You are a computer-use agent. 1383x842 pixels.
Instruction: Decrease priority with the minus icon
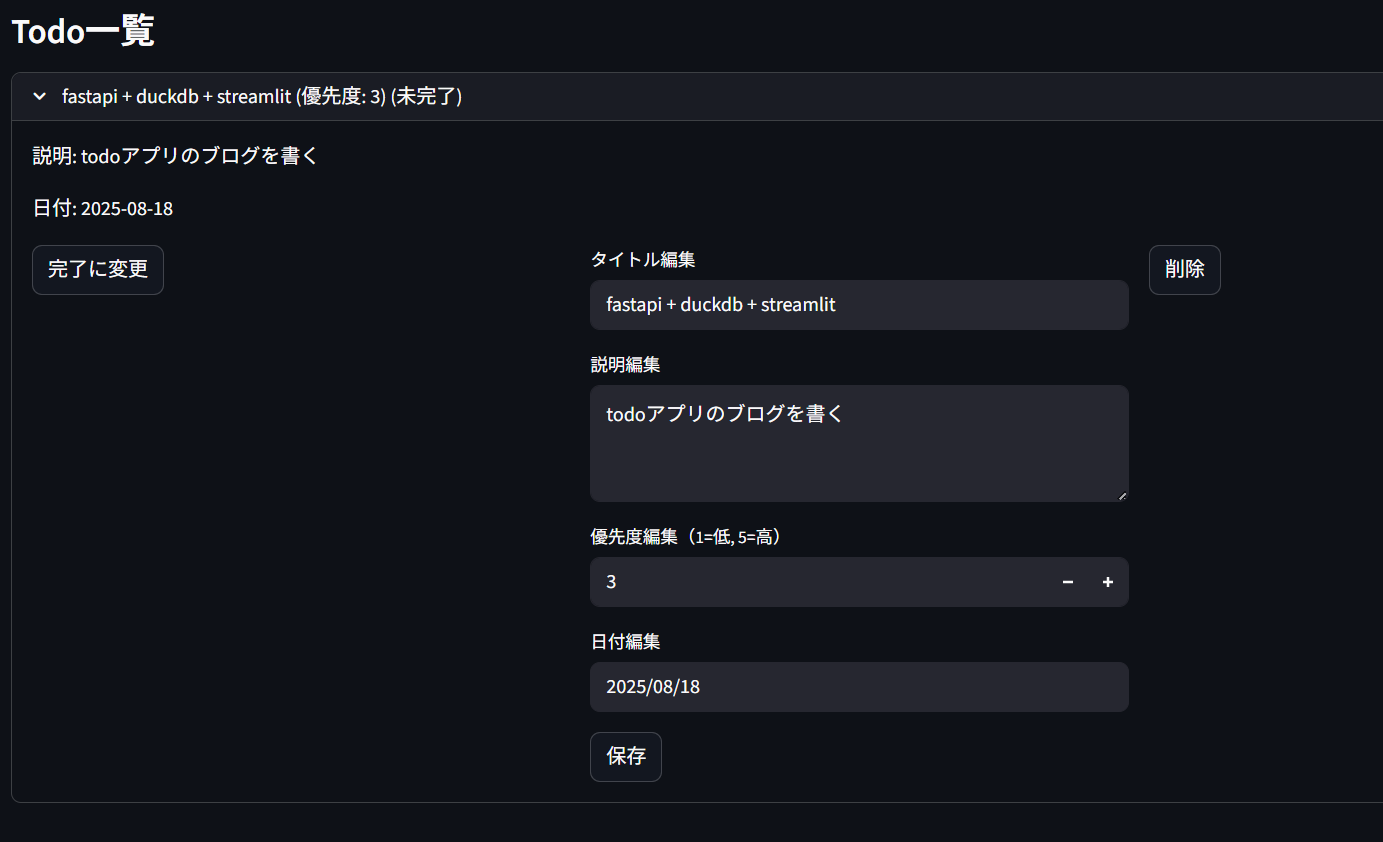(x=1068, y=582)
